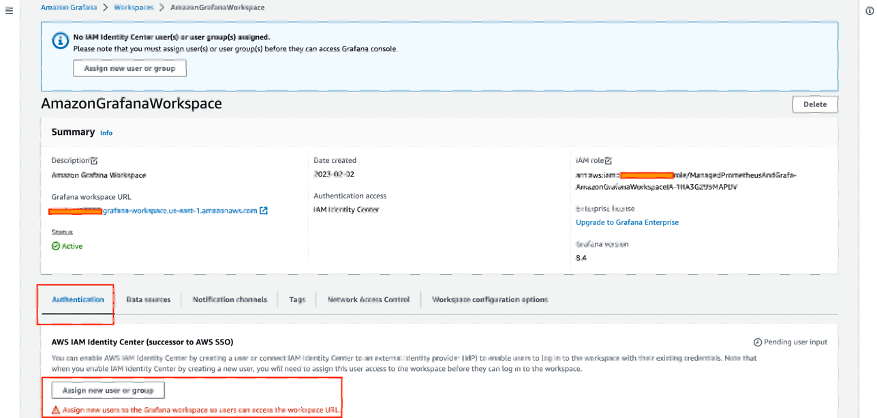877x418 pixels.
Task: Edit the IAM role via its pencil icon
Action: coord(609,161)
